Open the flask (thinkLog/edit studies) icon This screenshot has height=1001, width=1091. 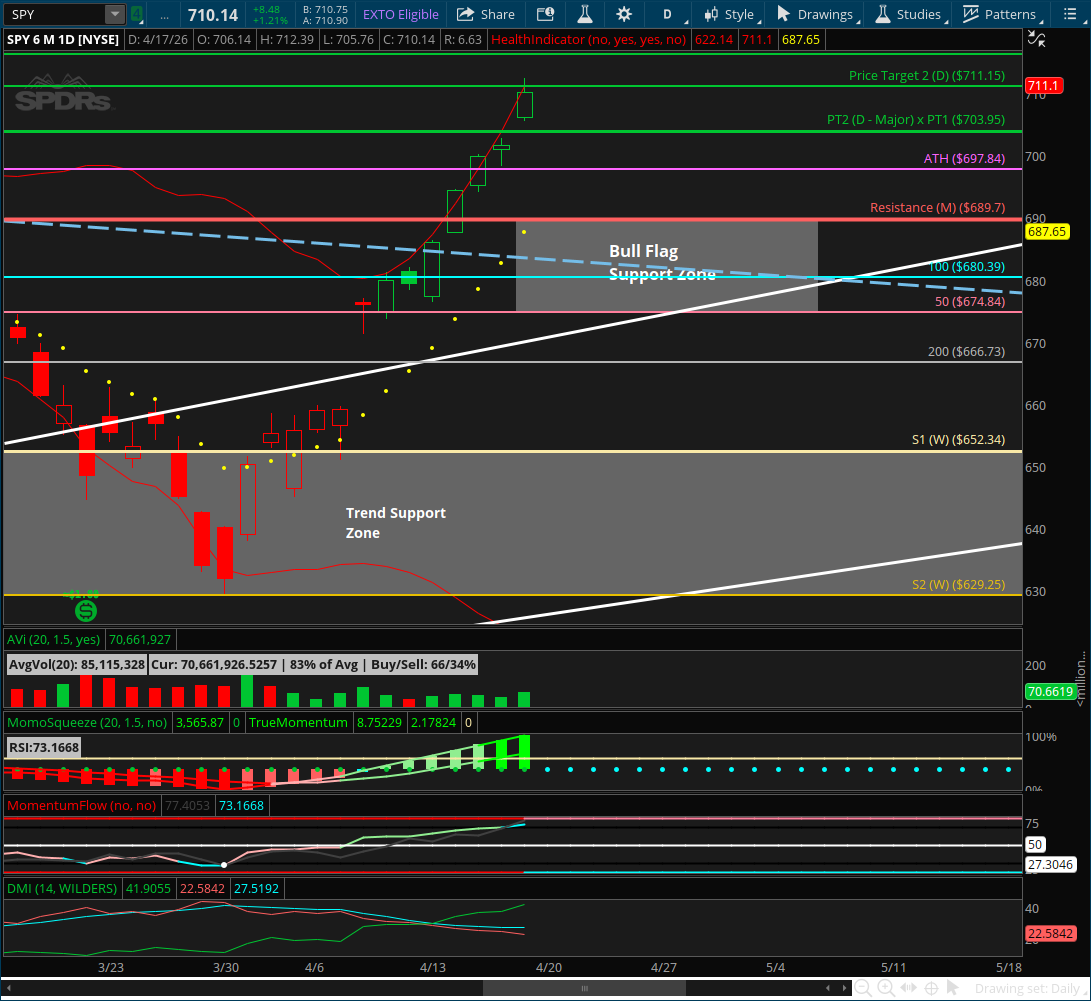pos(585,15)
